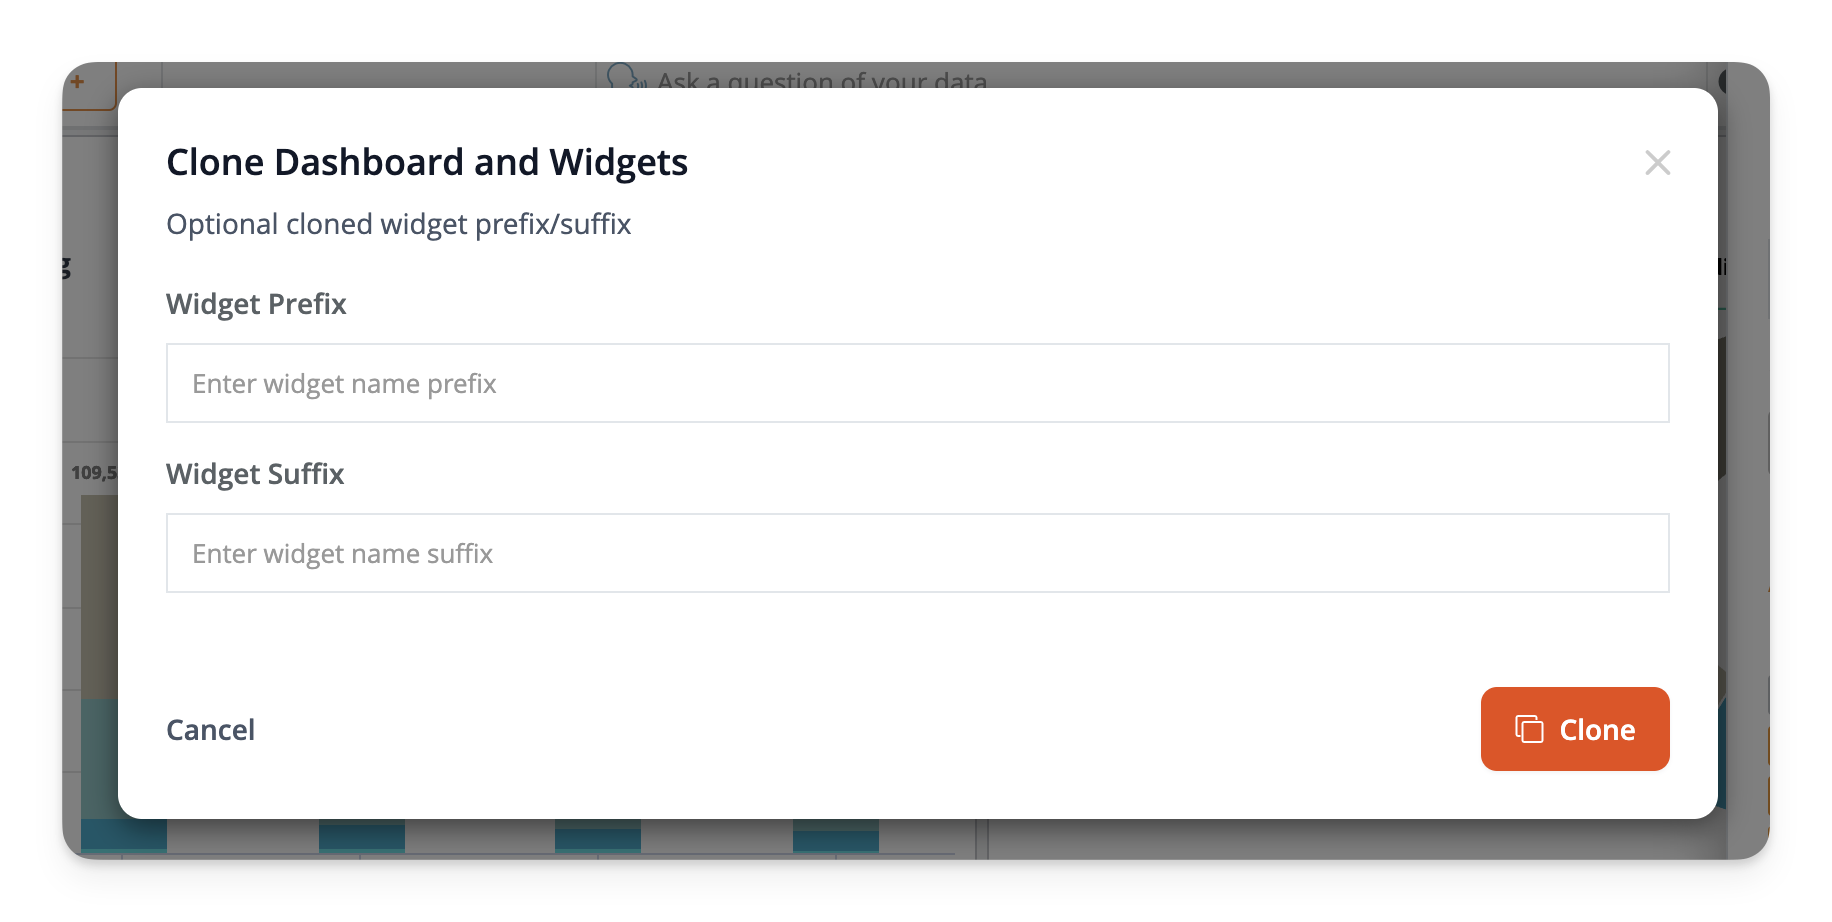Click the Widget Suffix label
This screenshot has height=922, width=1832.
(254, 474)
